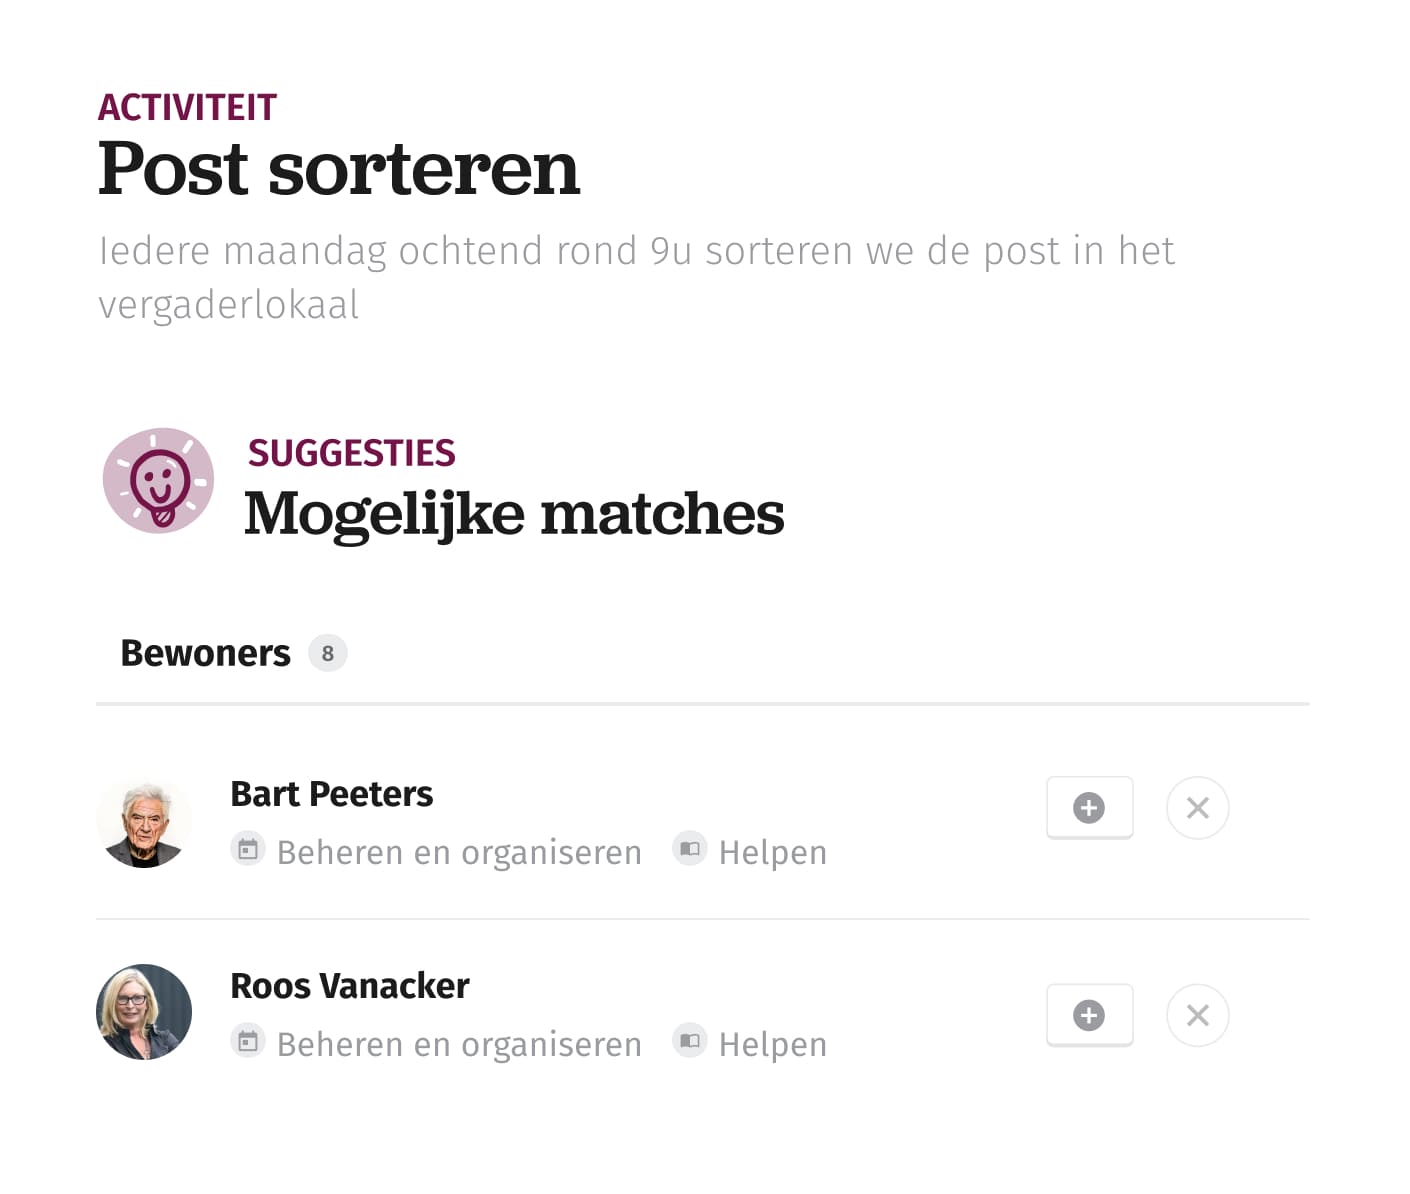This screenshot has width=1410, height=1194.
Task: Open Roos Vanacker profile photo
Action: pyautogui.click(x=144, y=1012)
